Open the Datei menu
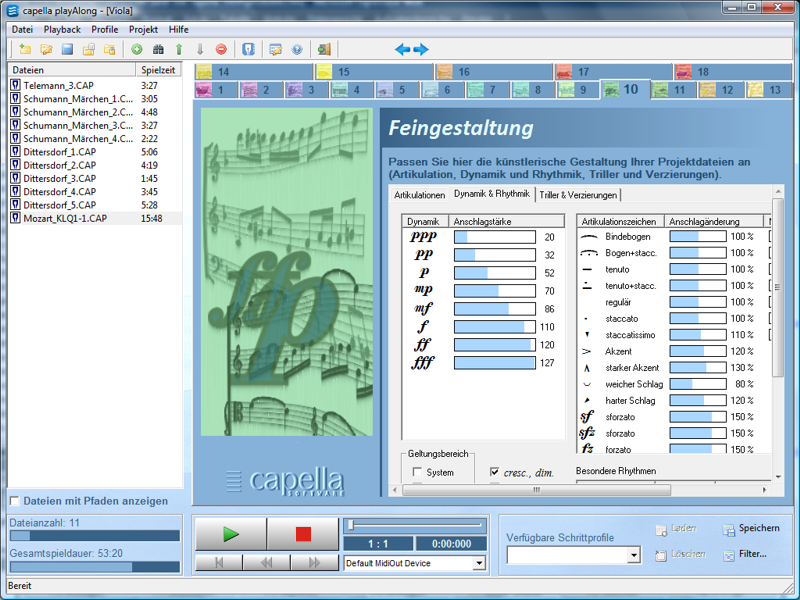800x600 pixels. tap(22, 30)
